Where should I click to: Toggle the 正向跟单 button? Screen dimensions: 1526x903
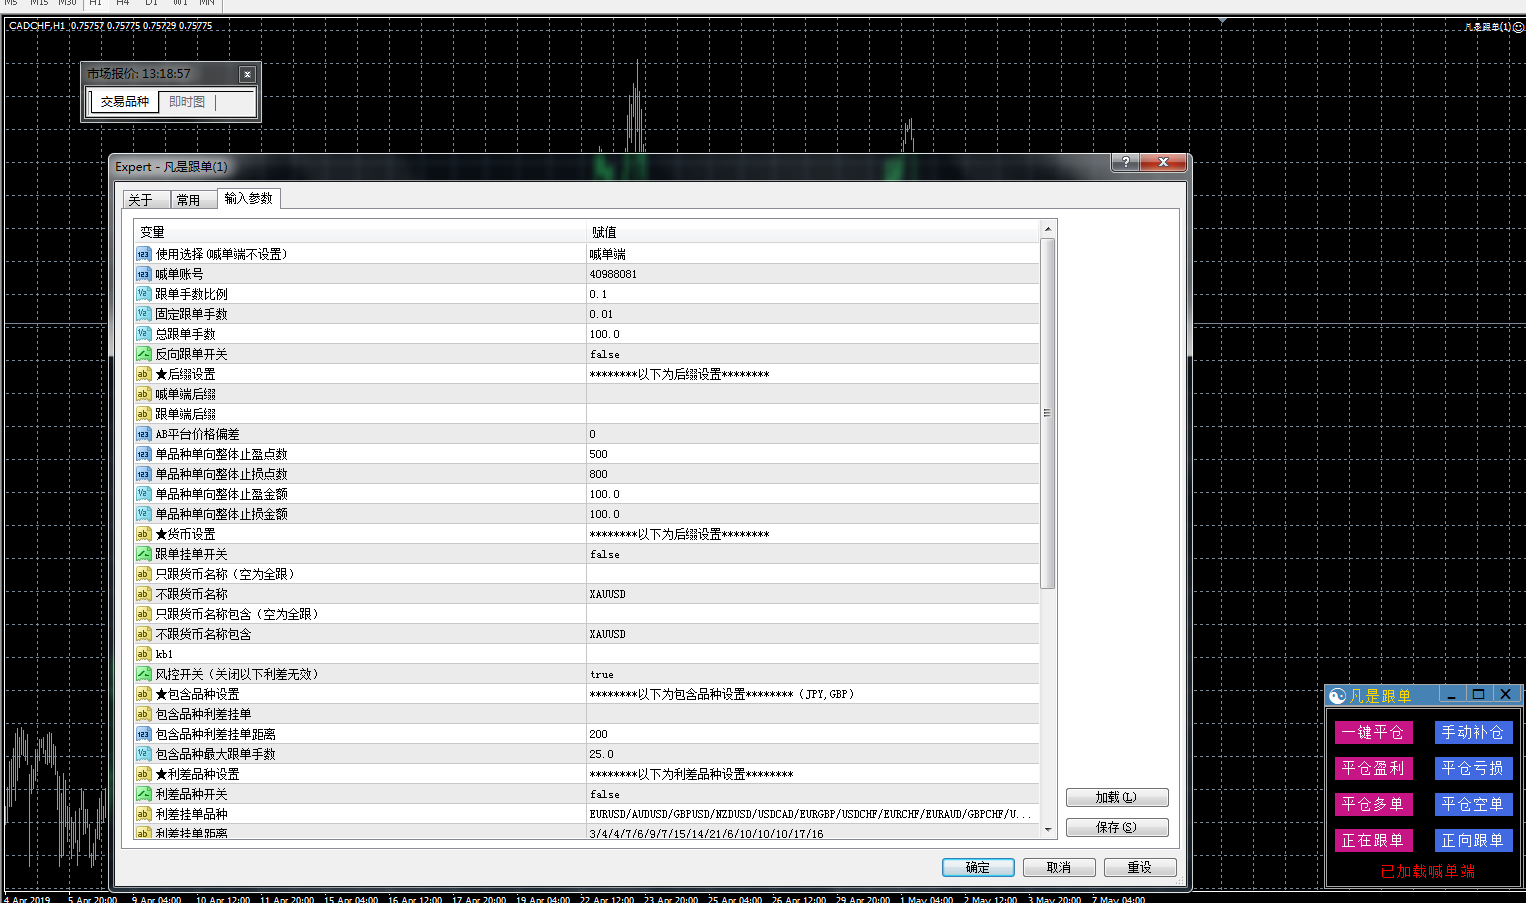(1473, 841)
